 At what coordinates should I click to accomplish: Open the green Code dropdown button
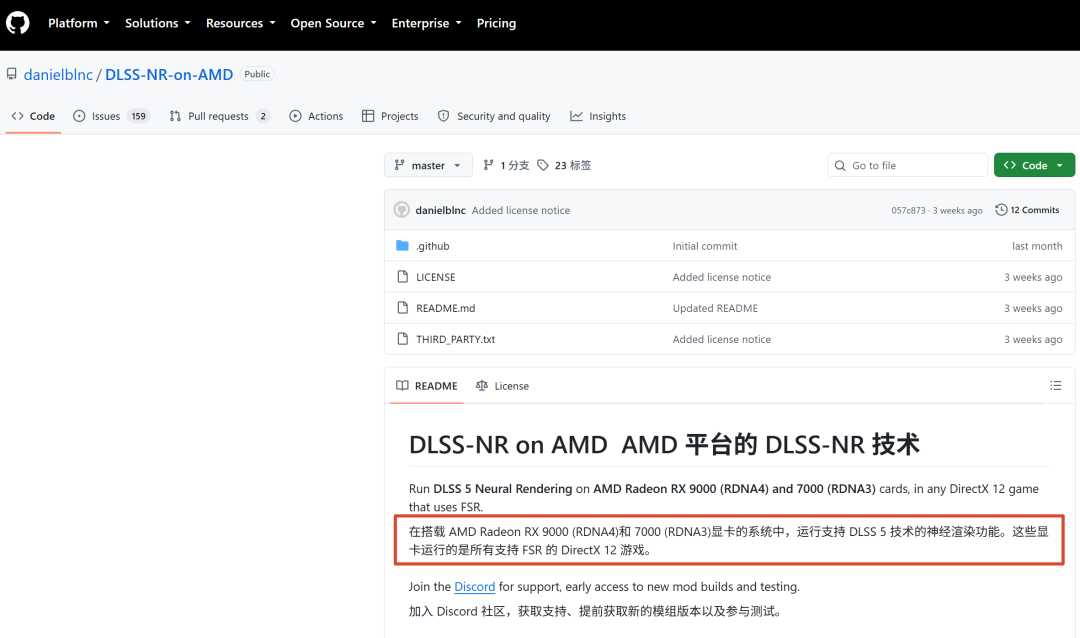coord(1034,165)
